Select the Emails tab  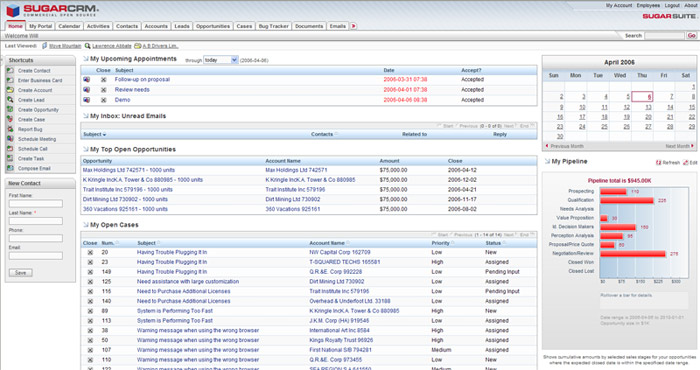(338, 26)
